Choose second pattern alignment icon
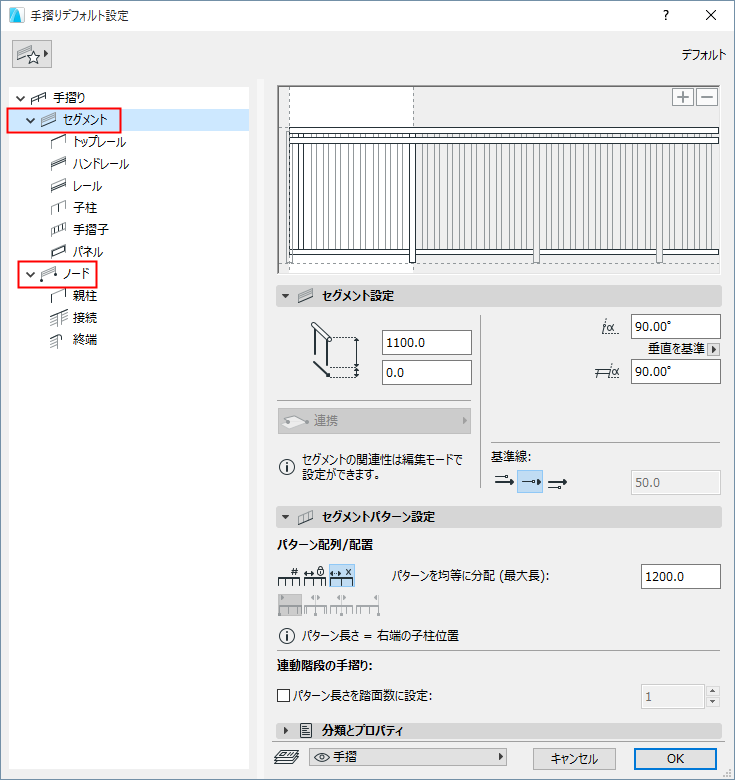 coord(315,605)
